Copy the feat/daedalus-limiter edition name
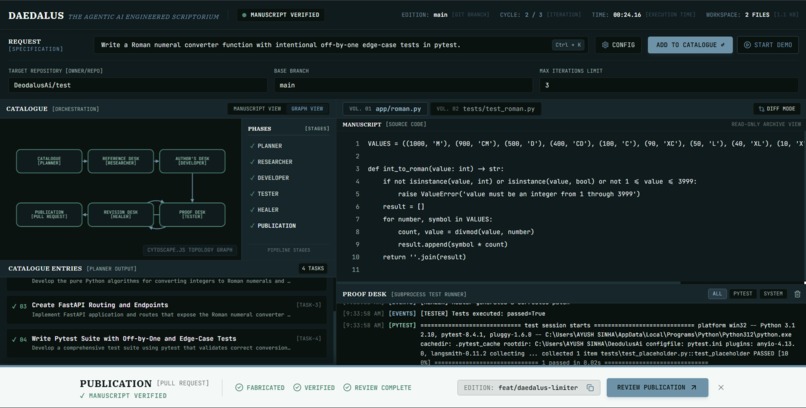Screen dimensions: 806x408 (590, 387)
